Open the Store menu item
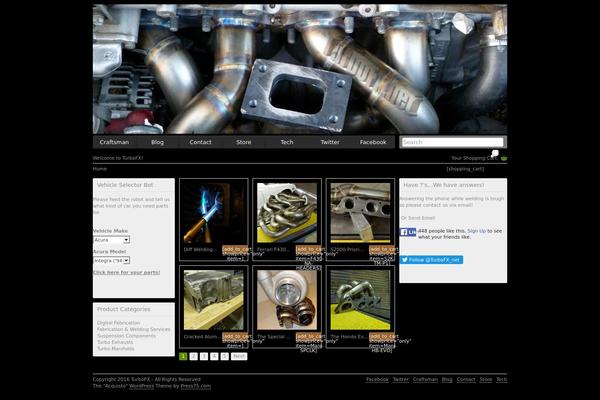This screenshot has height=400, width=600. (244, 142)
